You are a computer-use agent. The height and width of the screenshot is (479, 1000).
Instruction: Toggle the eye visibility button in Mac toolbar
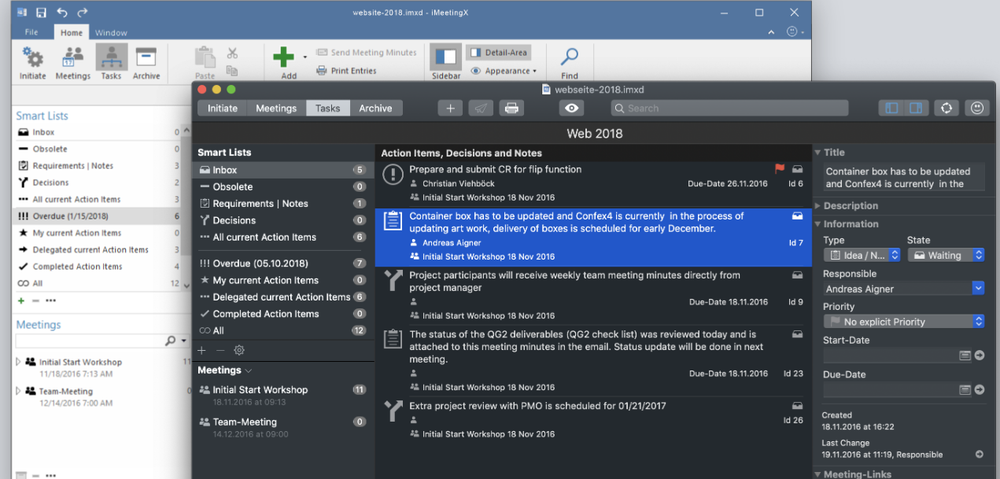571,108
